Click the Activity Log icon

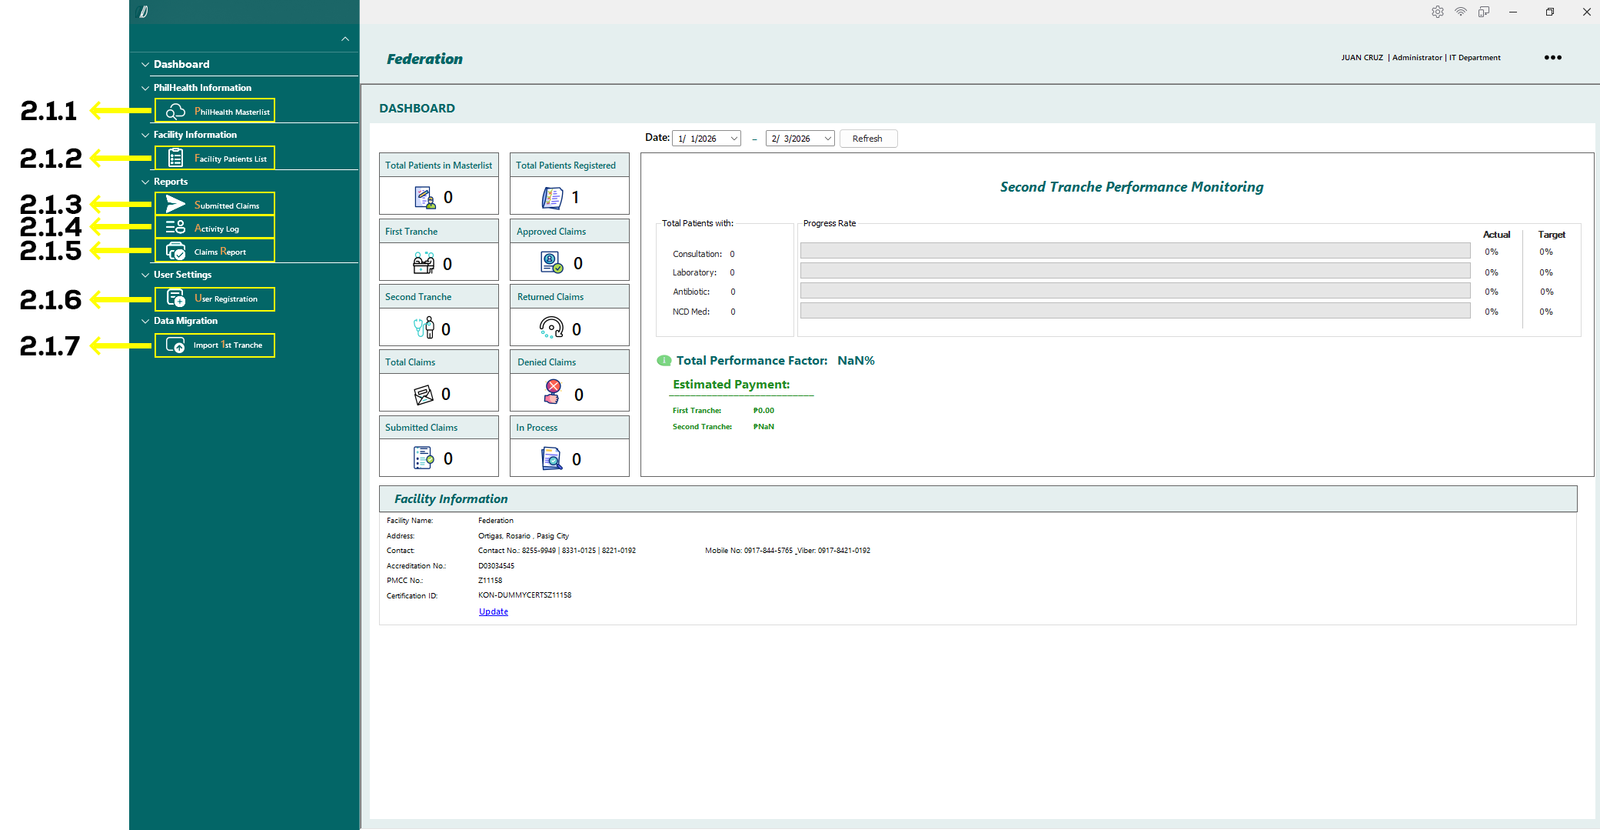pos(176,228)
